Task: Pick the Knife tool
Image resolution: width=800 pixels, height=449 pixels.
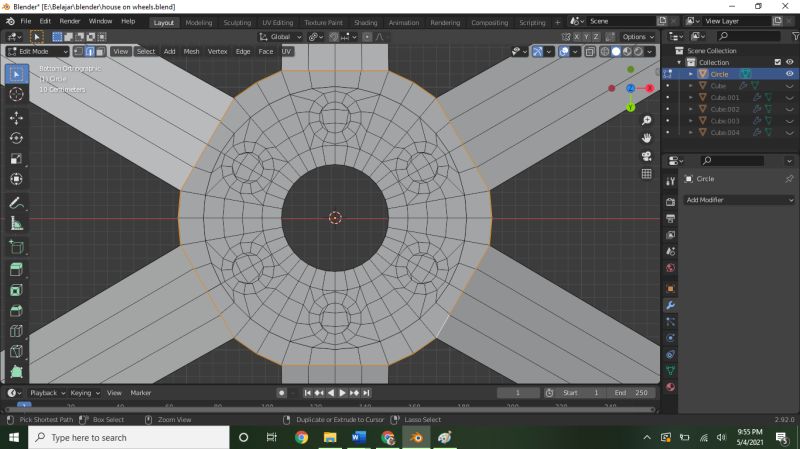Action: [x=16, y=352]
